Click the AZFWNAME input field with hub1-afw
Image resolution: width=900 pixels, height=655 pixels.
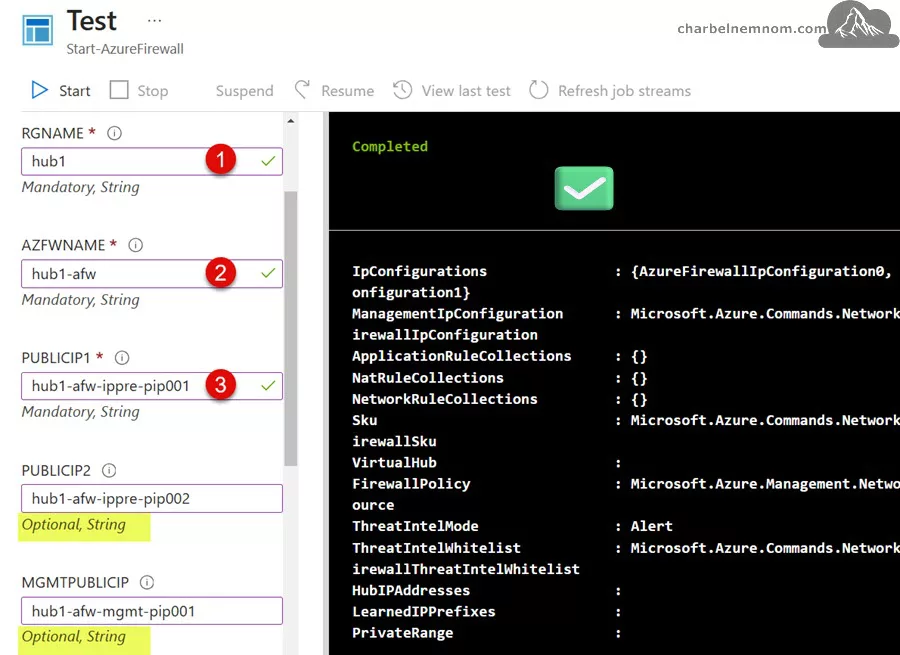(152, 274)
